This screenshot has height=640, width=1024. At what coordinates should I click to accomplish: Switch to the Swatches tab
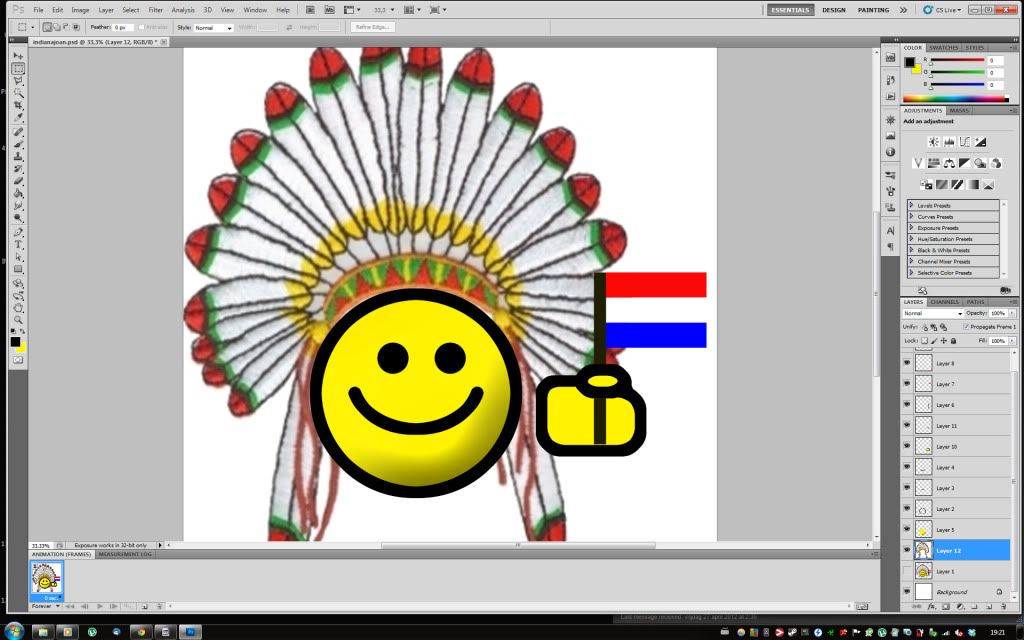(943, 48)
